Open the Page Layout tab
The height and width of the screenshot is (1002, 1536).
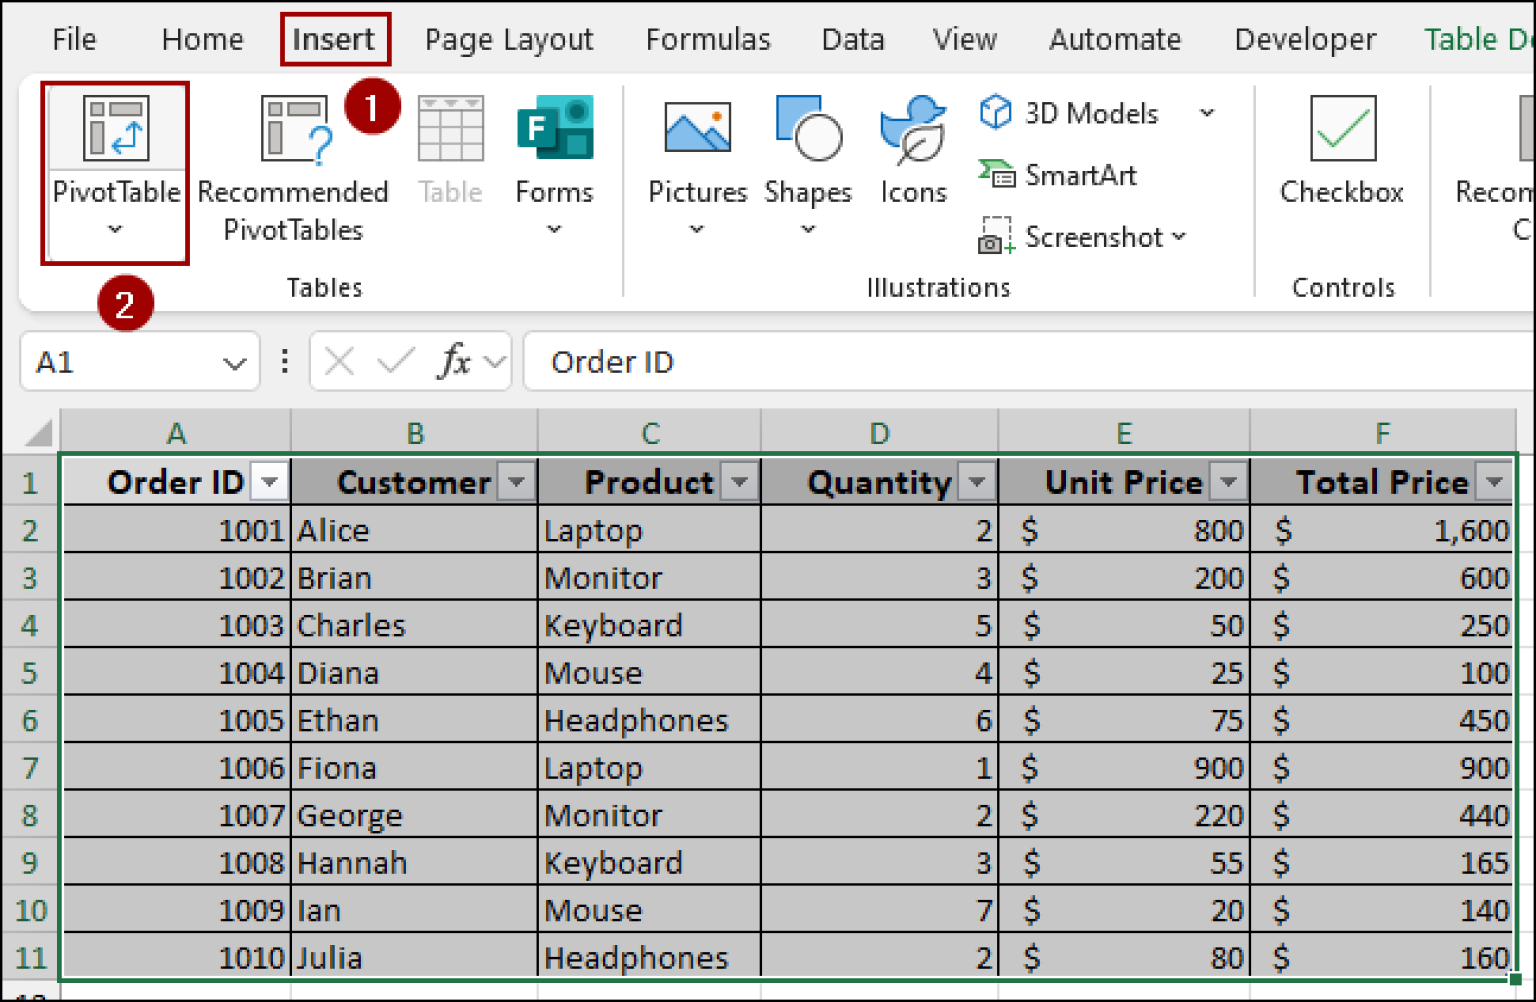[508, 39]
